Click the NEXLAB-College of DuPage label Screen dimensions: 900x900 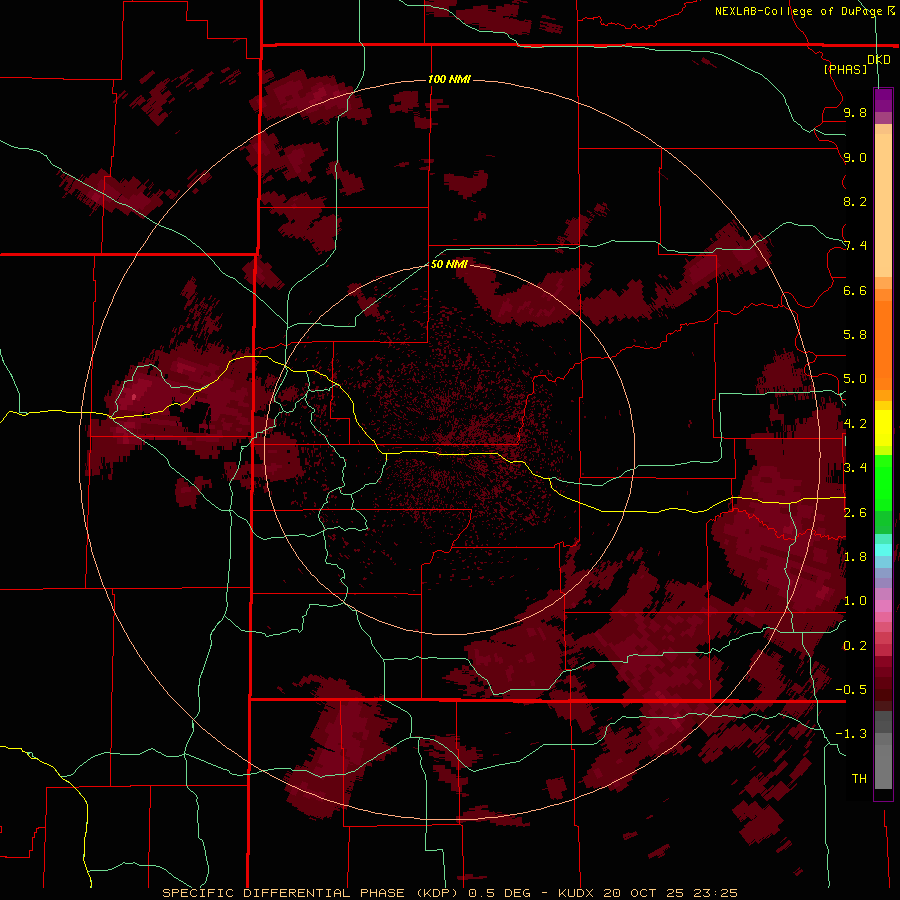click(x=799, y=11)
